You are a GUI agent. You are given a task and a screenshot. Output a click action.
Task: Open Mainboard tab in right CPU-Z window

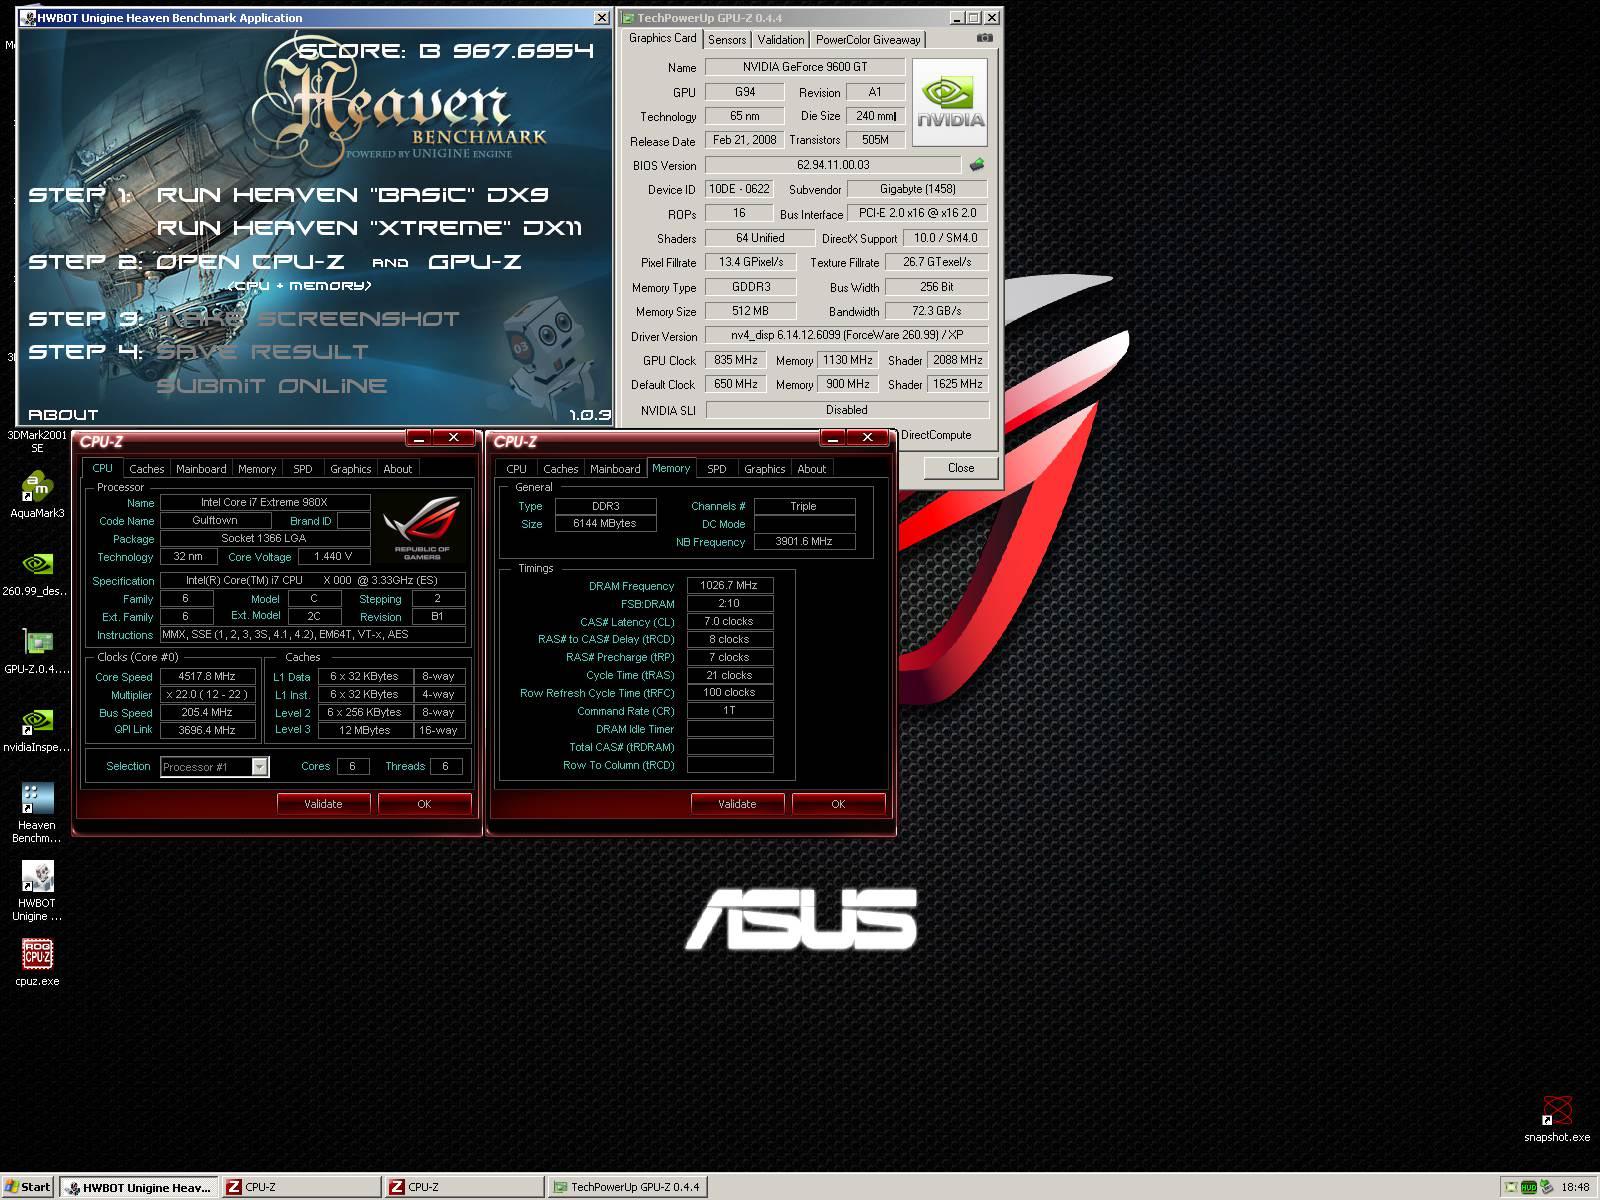coord(615,469)
